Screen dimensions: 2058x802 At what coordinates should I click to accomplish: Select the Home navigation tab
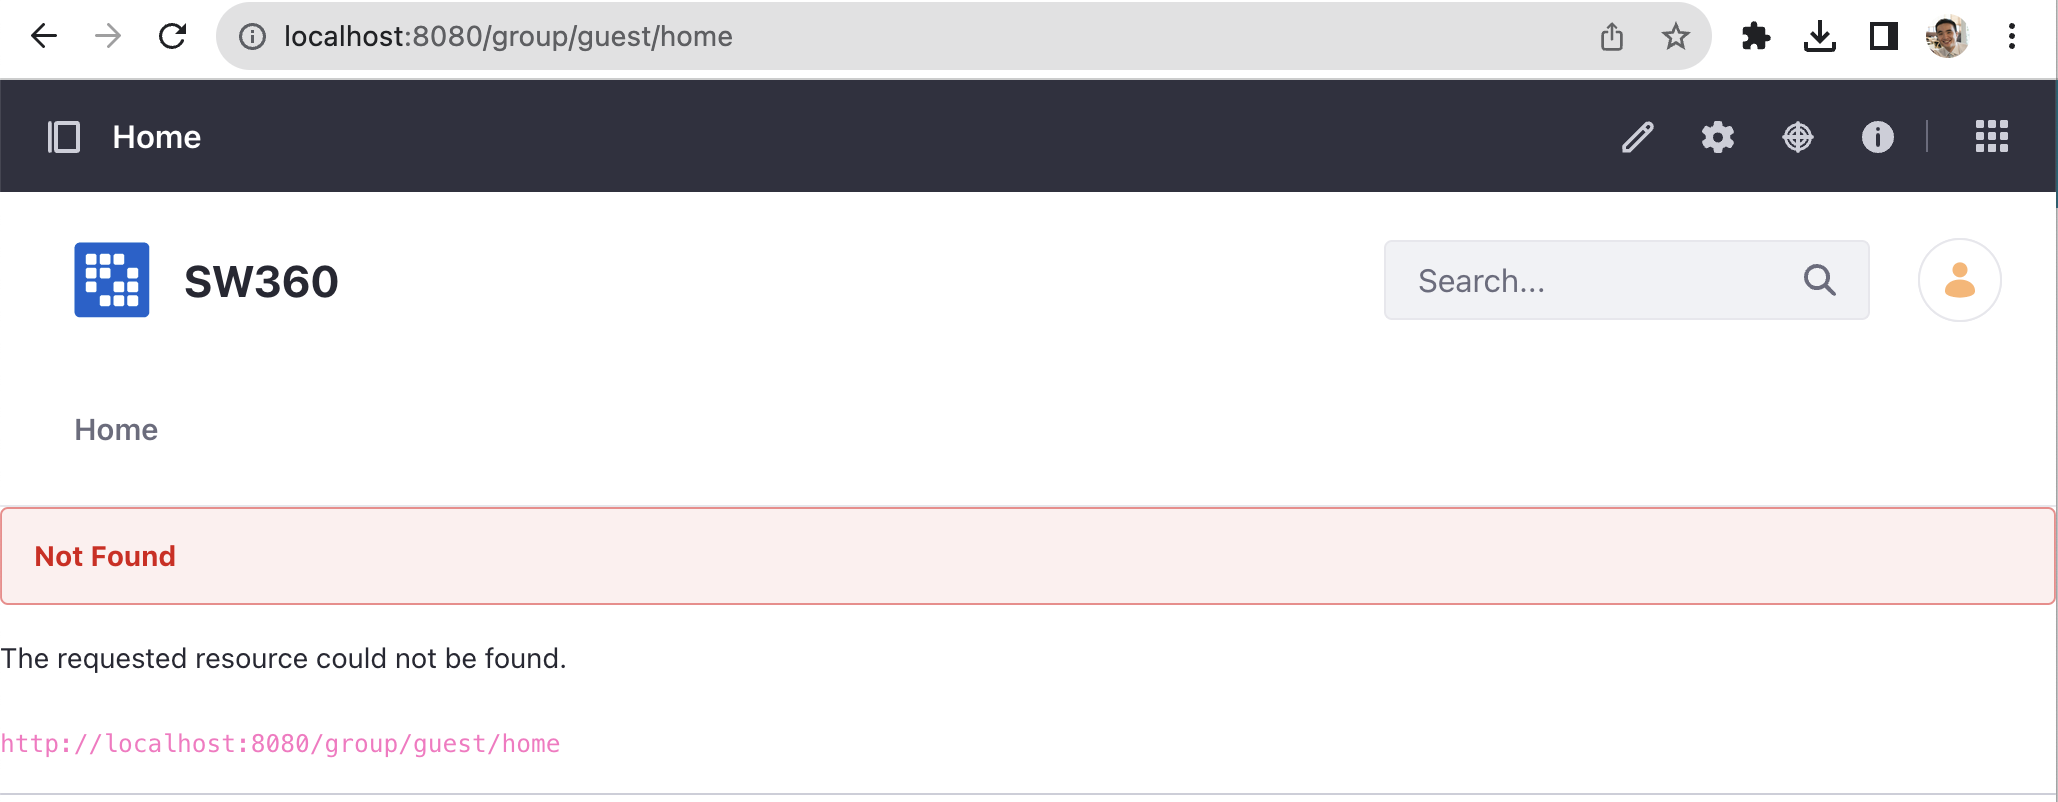(116, 430)
